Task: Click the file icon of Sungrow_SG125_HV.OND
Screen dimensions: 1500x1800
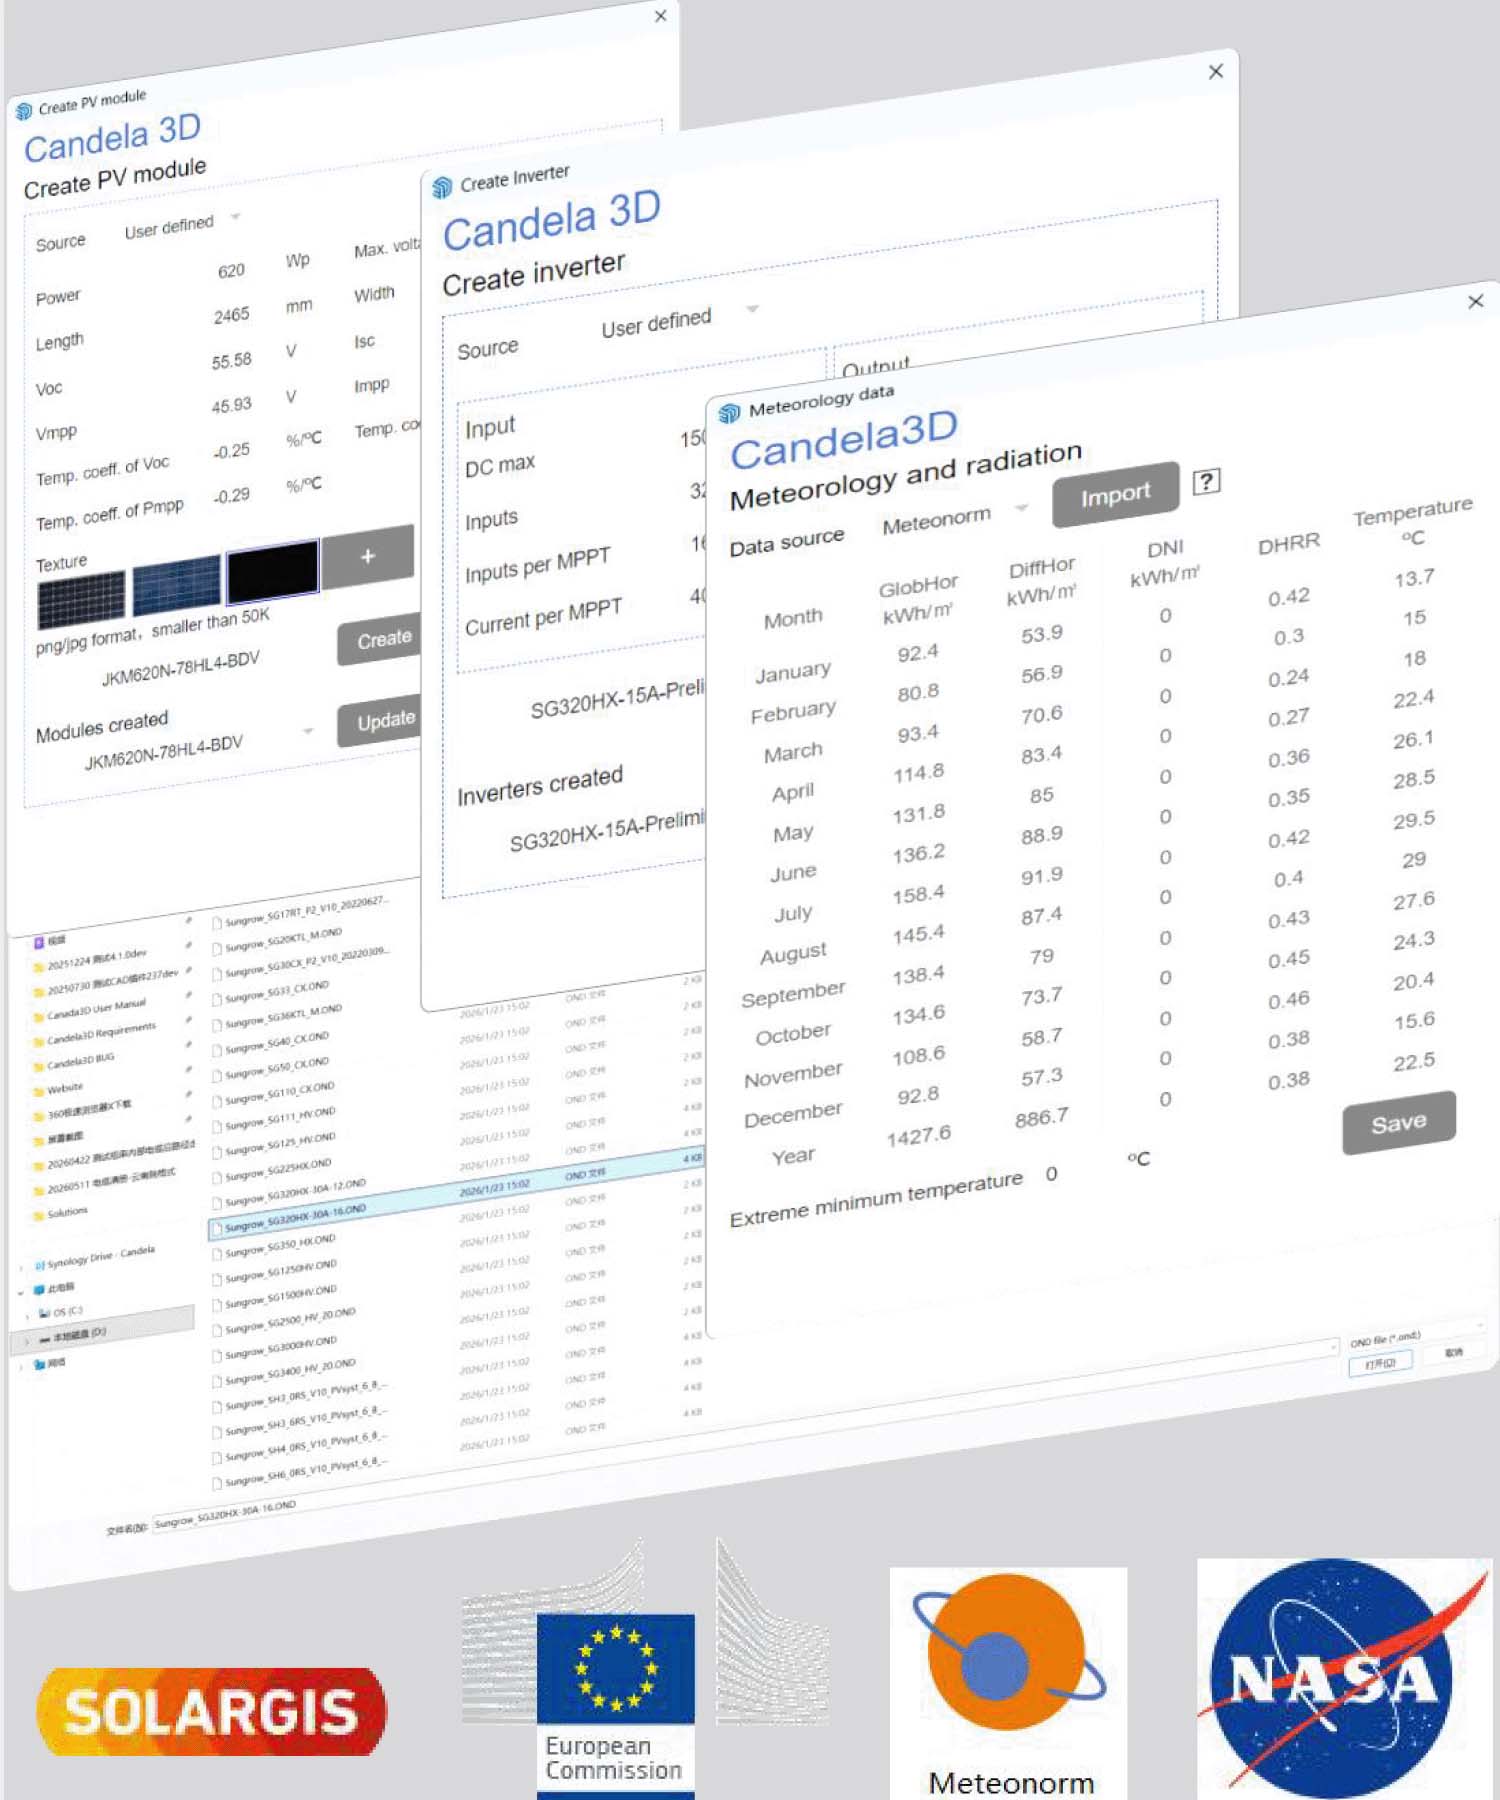Action: [x=217, y=1151]
